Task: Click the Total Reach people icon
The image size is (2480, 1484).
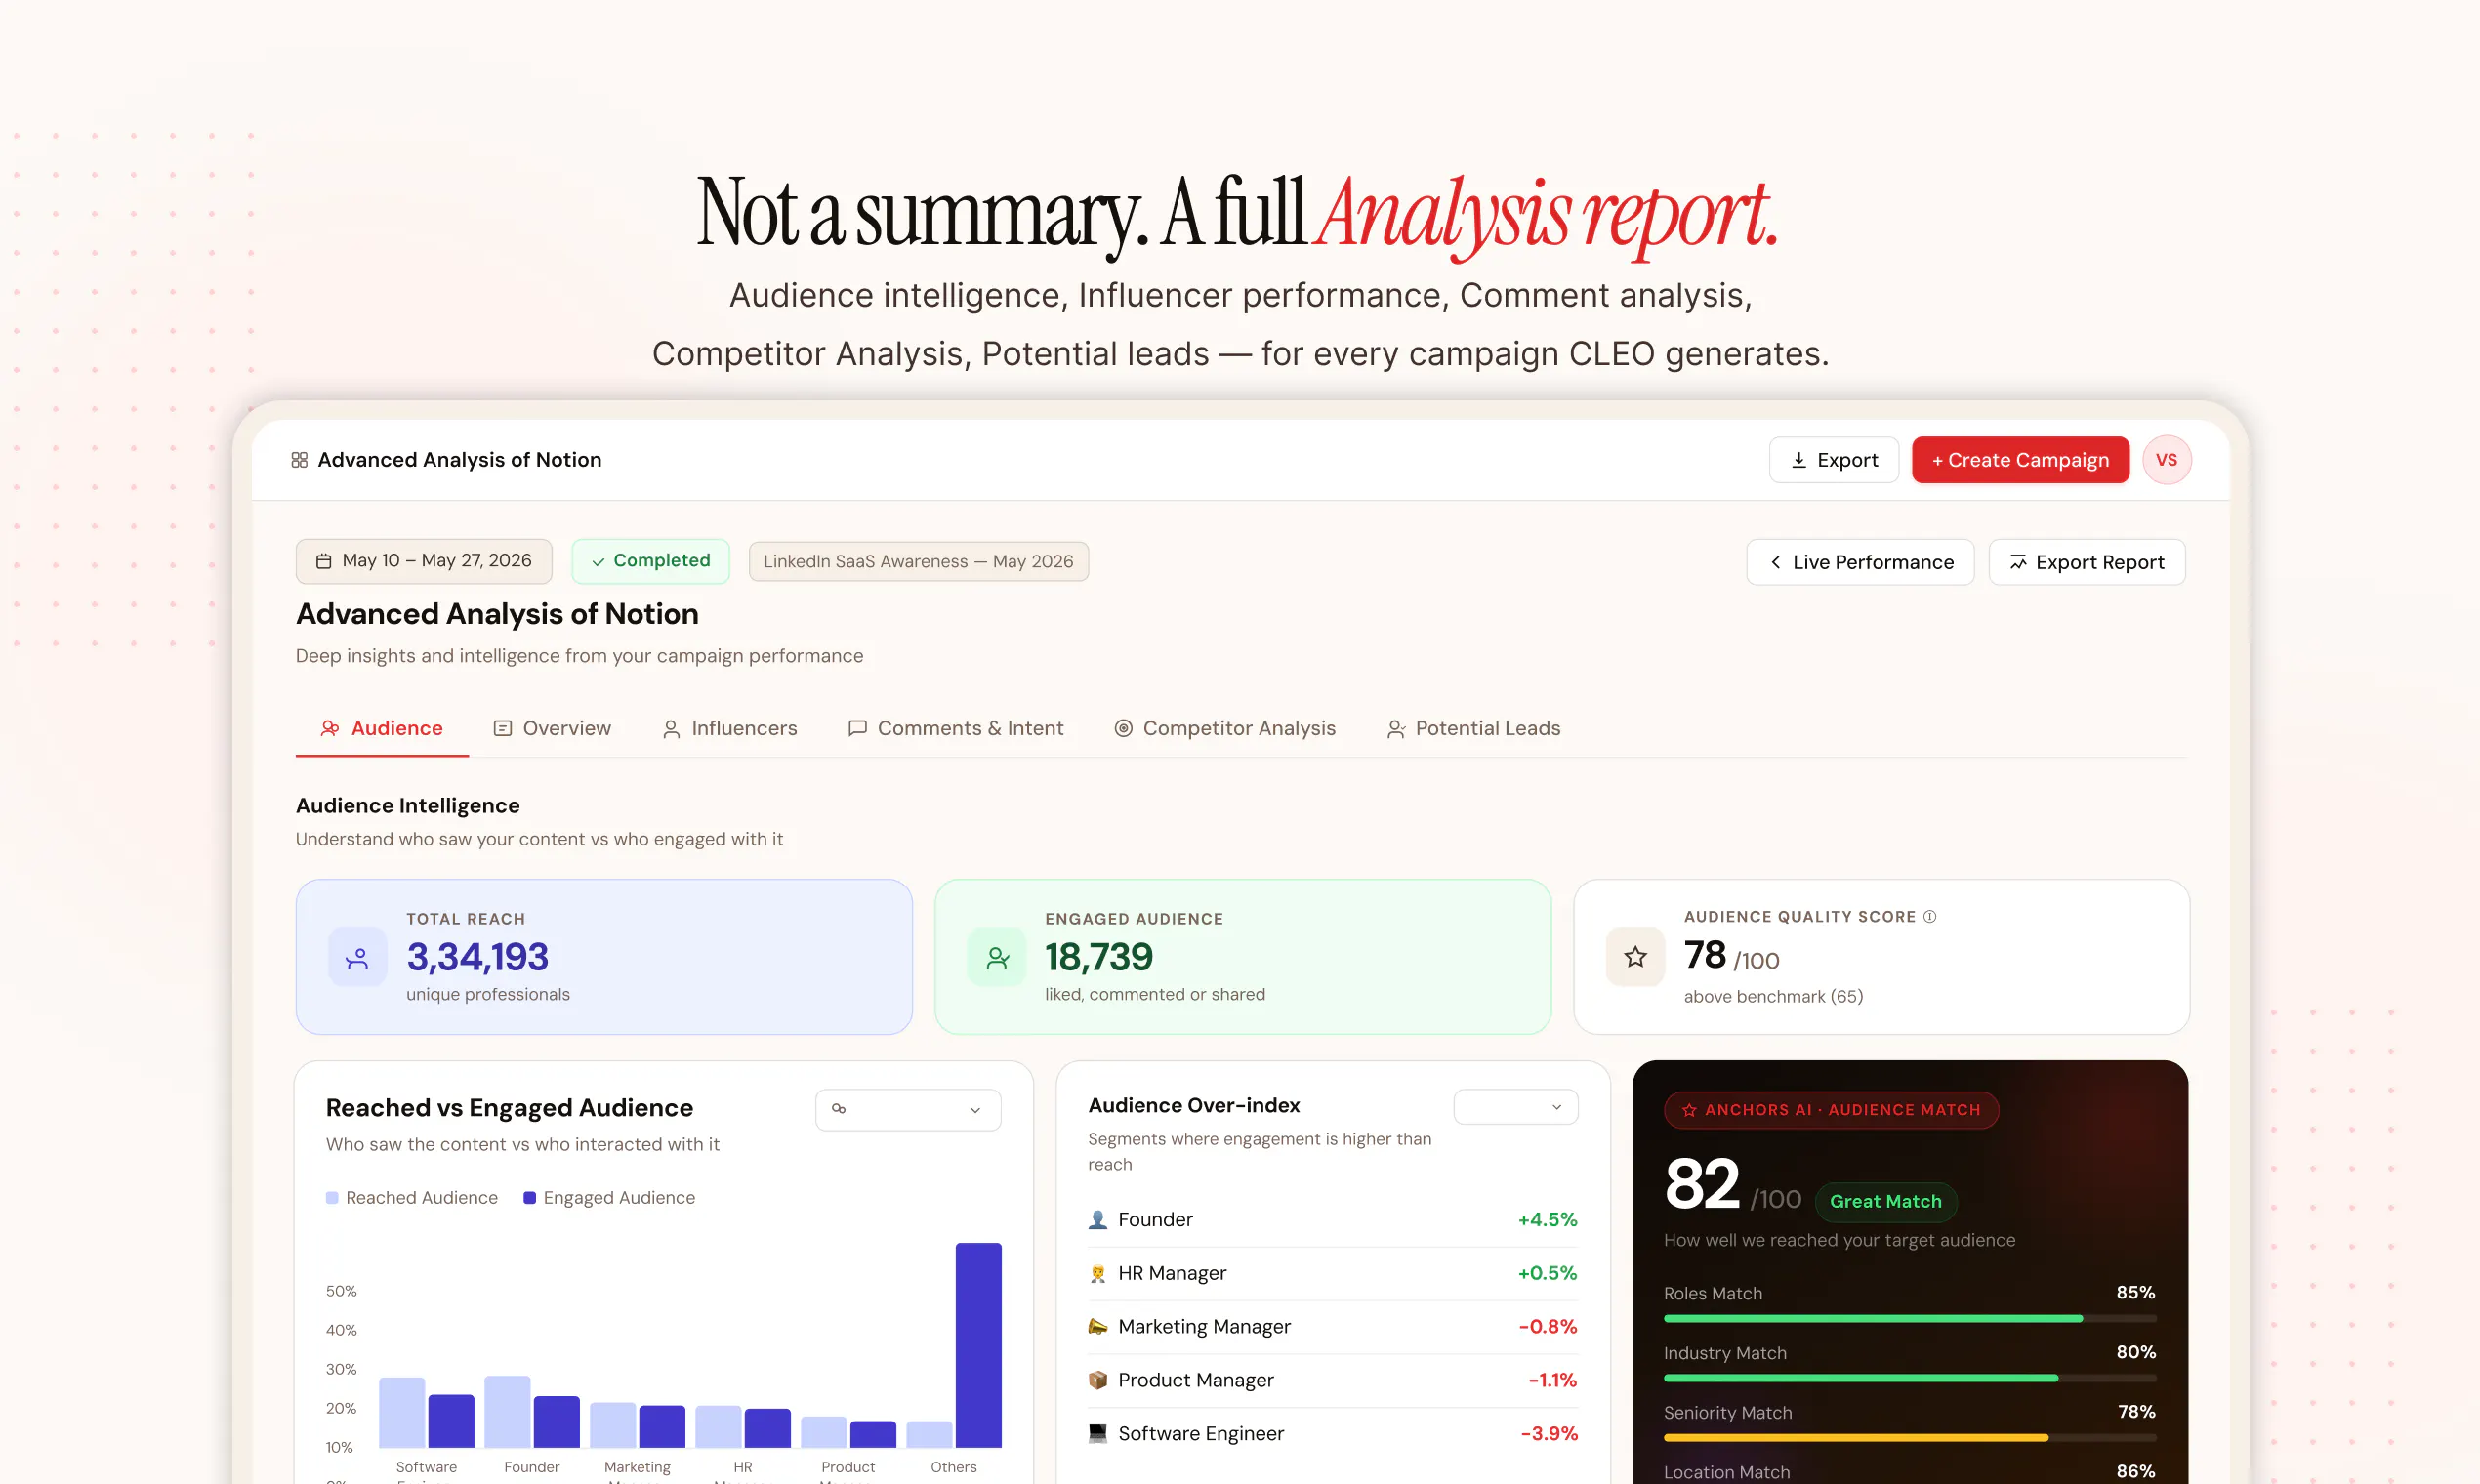Action: [357, 958]
